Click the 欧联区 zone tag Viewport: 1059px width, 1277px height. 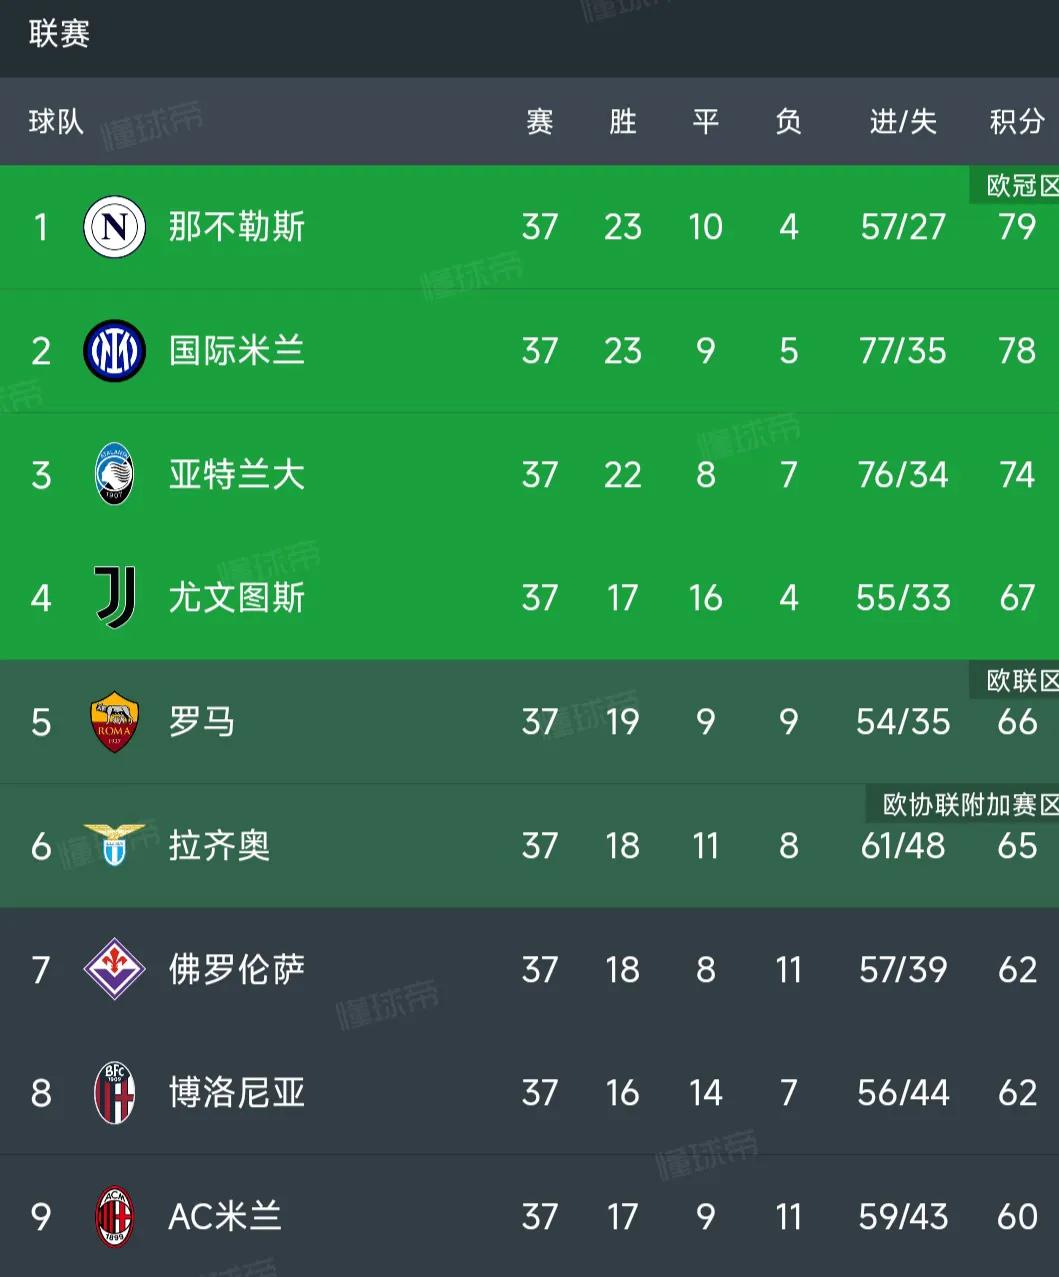(1020, 681)
